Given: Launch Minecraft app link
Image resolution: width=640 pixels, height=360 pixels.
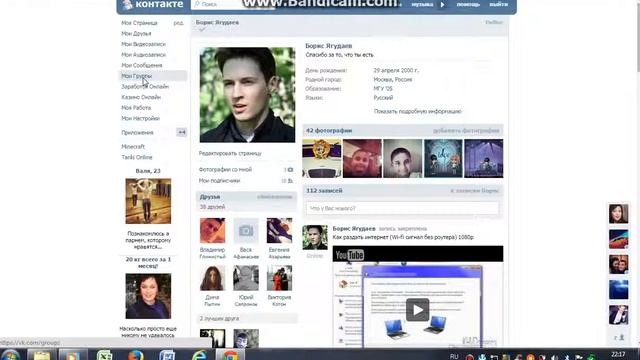Looking at the screenshot, I should click(133, 147).
